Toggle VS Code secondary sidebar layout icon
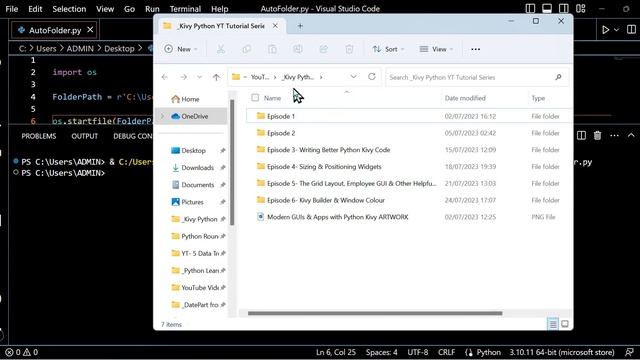Viewport: 640px width, 360px height. pos(564,9)
